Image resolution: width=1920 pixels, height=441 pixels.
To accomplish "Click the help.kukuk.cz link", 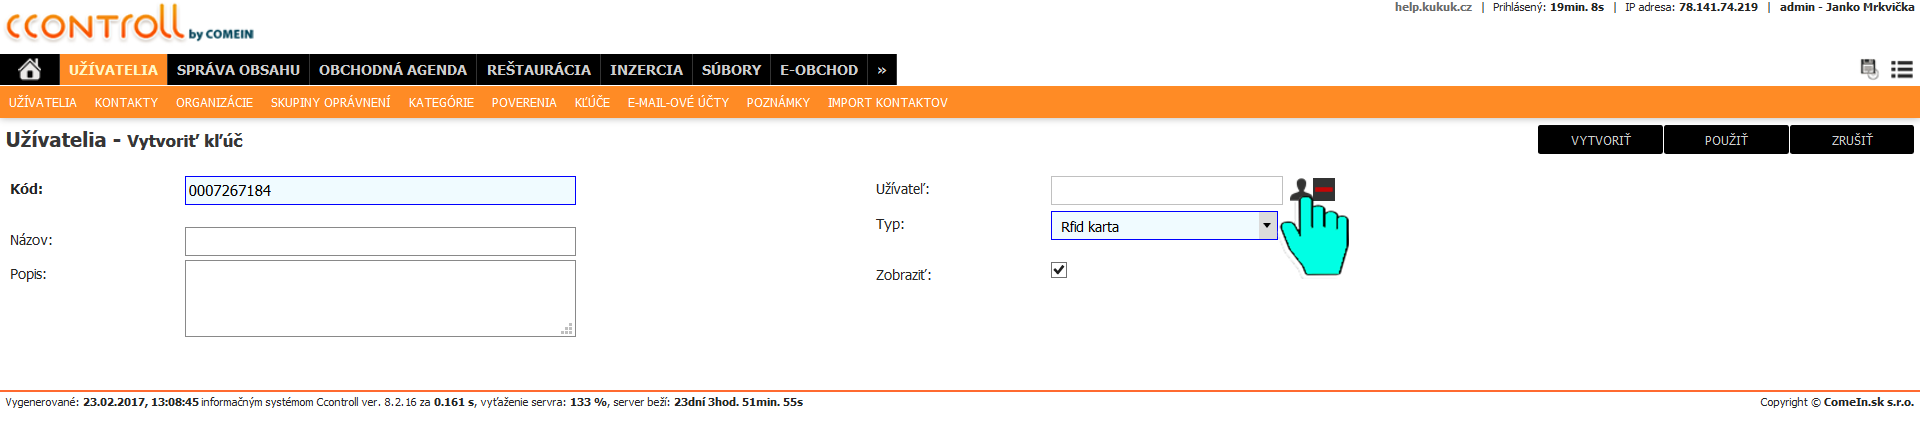I will click(1432, 7).
